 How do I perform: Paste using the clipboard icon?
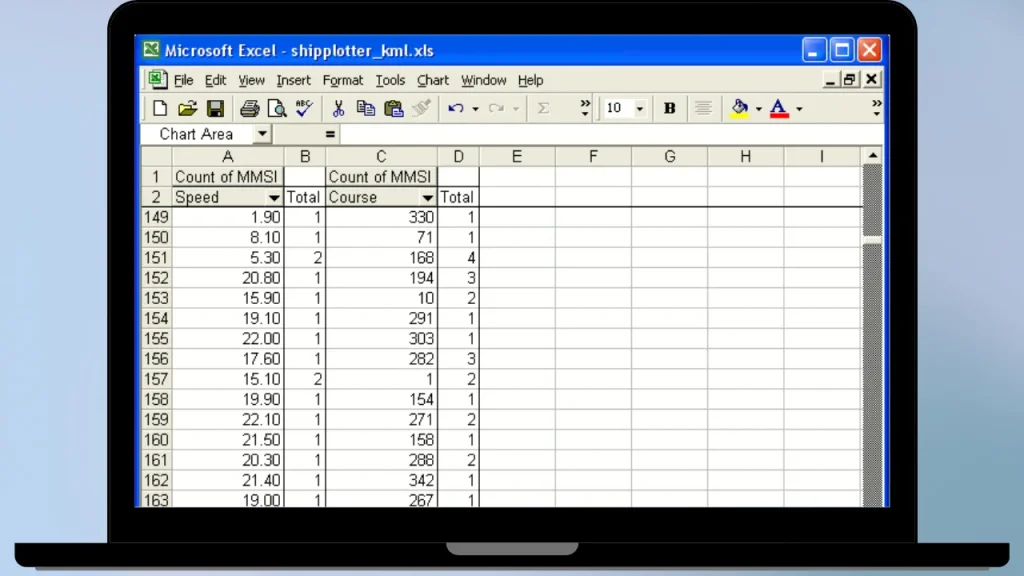coord(394,108)
